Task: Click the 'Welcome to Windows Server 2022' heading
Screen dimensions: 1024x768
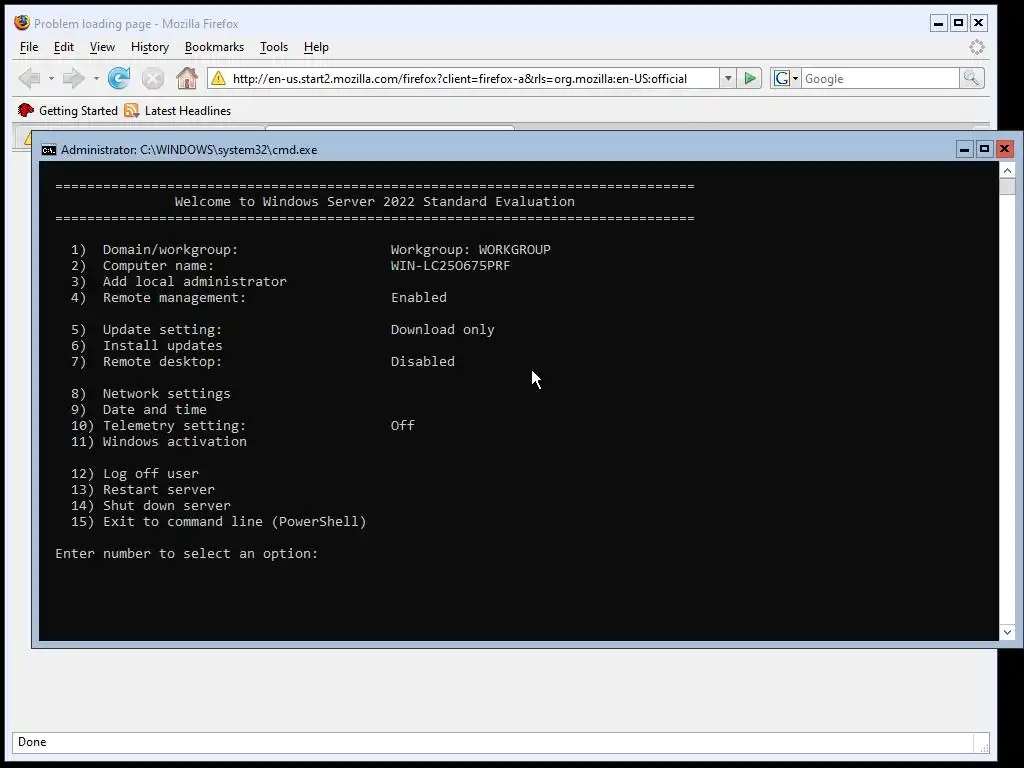Action: coord(375,202)
